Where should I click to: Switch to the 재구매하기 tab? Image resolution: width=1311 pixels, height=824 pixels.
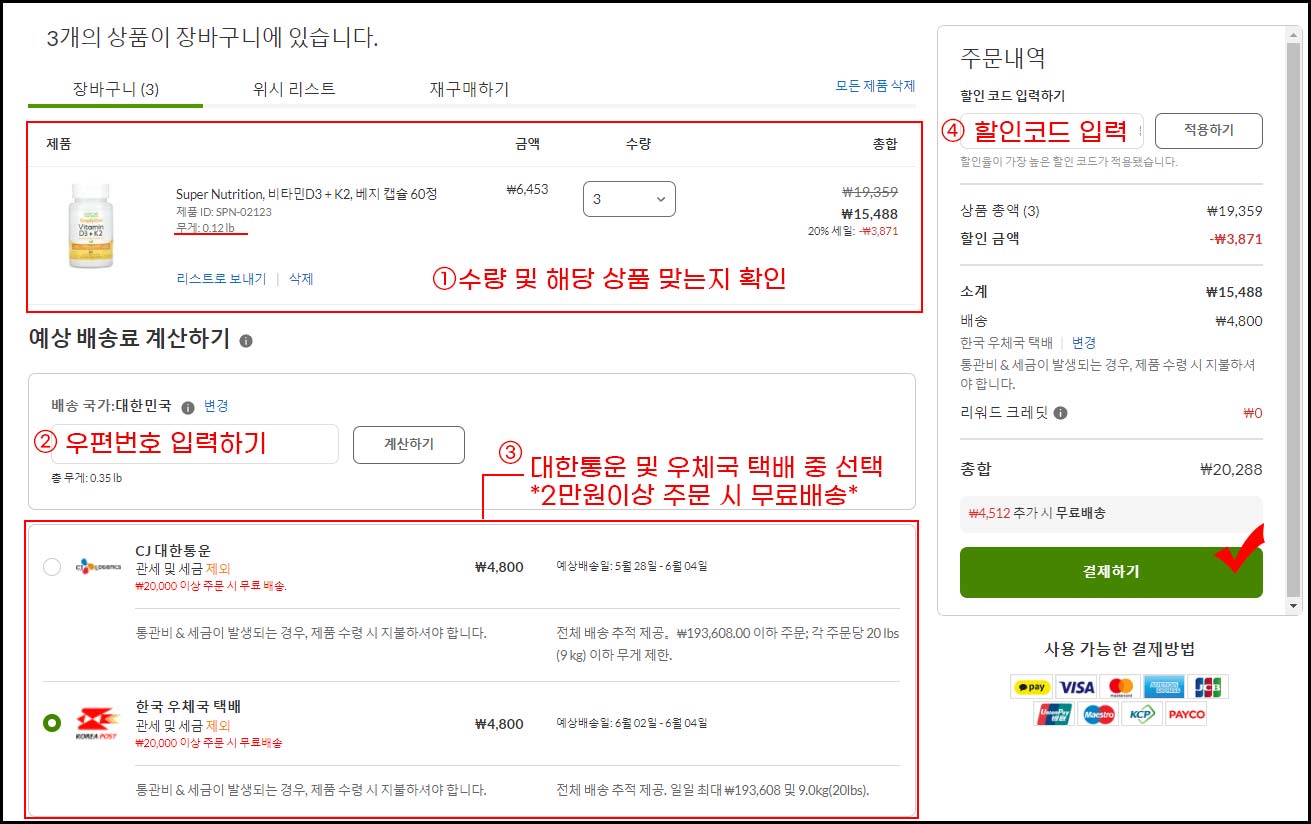(x=469, y=89)
